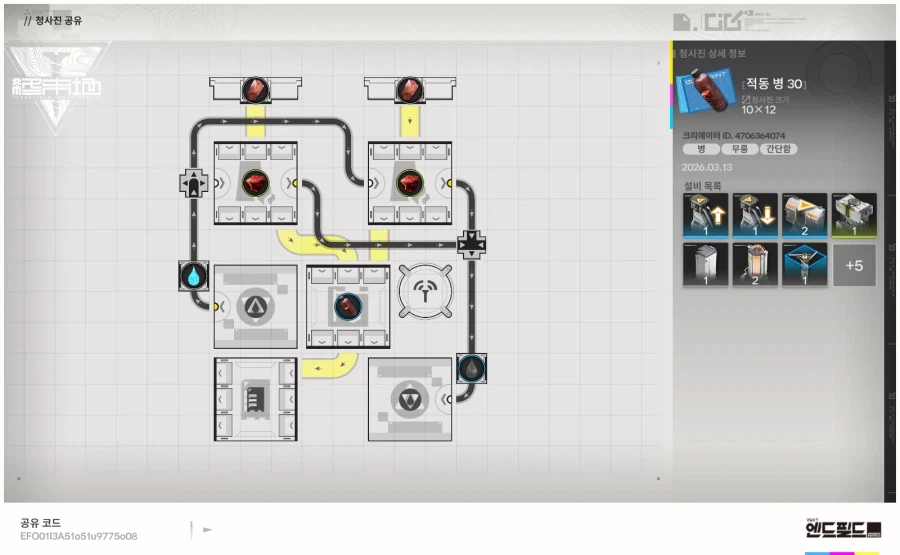
Task: Click the equipment tile with down arrow
Action: 754,216
